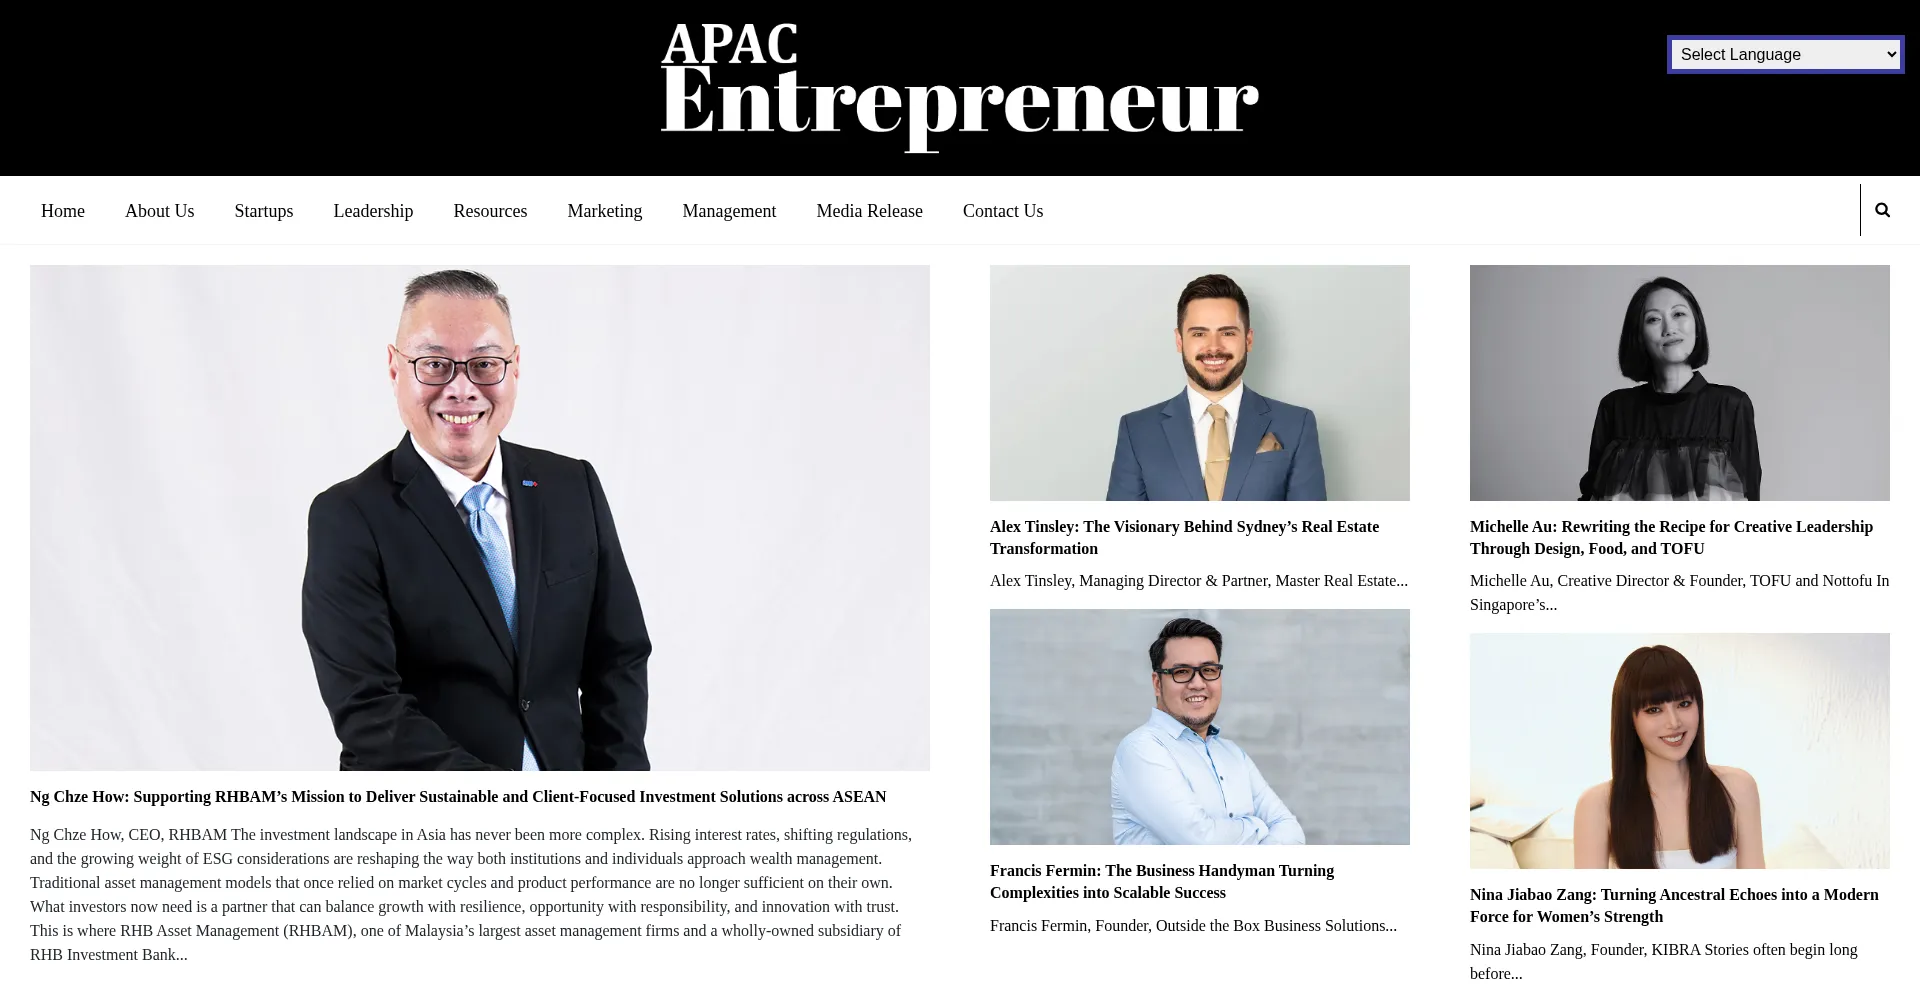Open the Michelle Au black-and-white photo
The height and width of the screenshot is (993, 1920).
tap(1680, 383)
